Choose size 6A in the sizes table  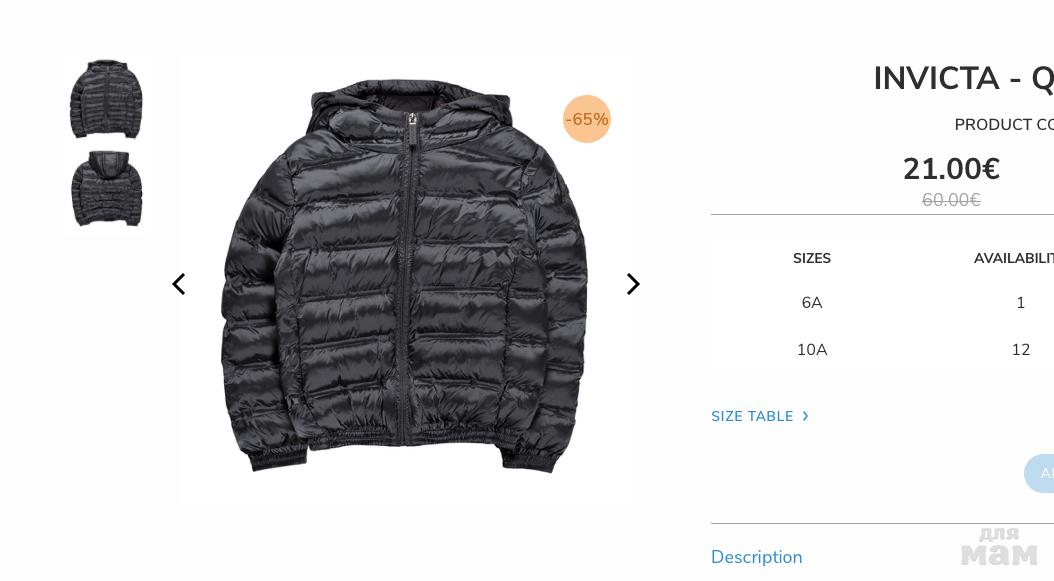(x=811, y=303)
